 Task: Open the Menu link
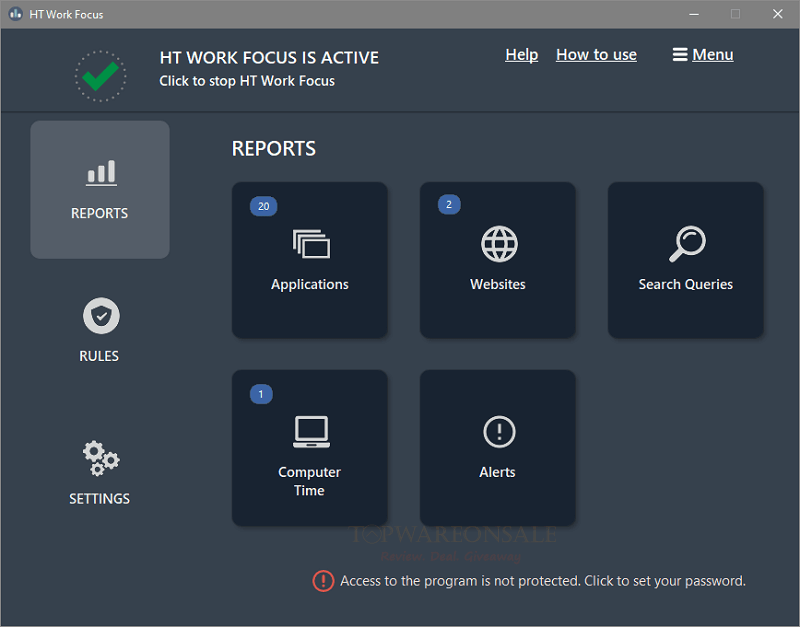(x=713, y=55)
